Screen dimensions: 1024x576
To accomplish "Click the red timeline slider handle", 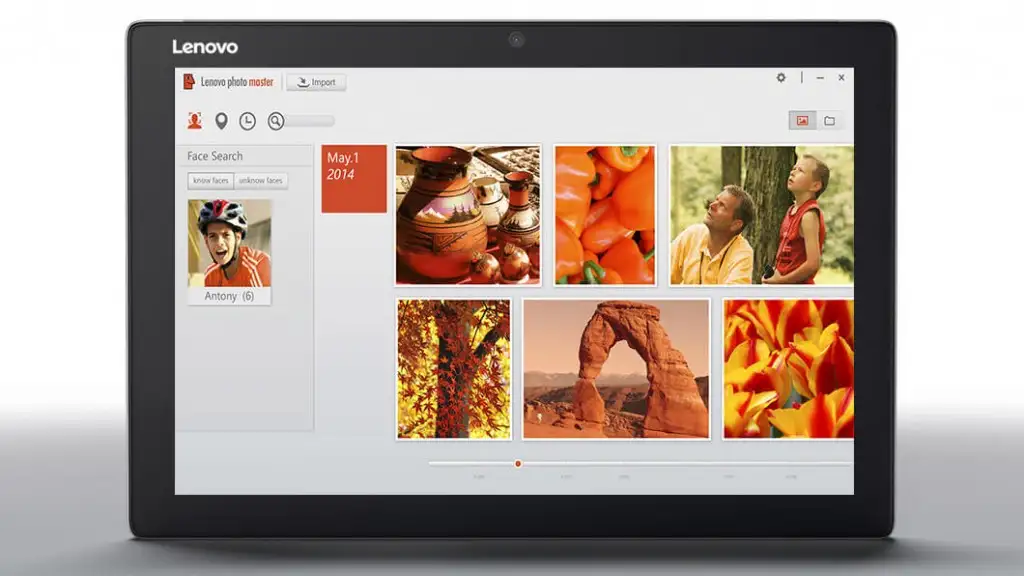I will pos(518,463).
